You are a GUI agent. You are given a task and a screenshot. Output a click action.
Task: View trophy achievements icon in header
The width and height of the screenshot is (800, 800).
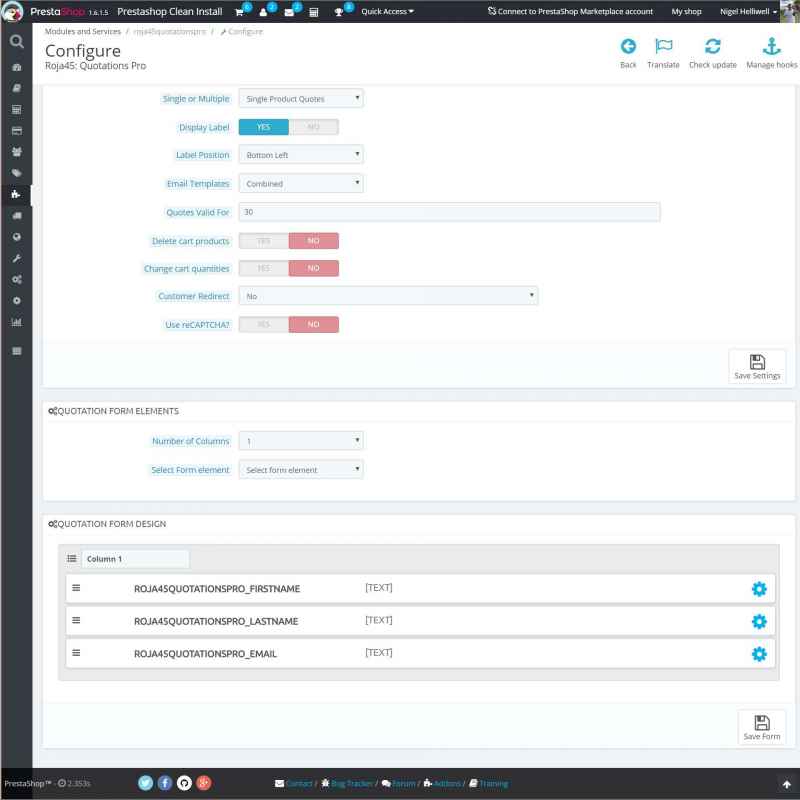tap(338, 12)
